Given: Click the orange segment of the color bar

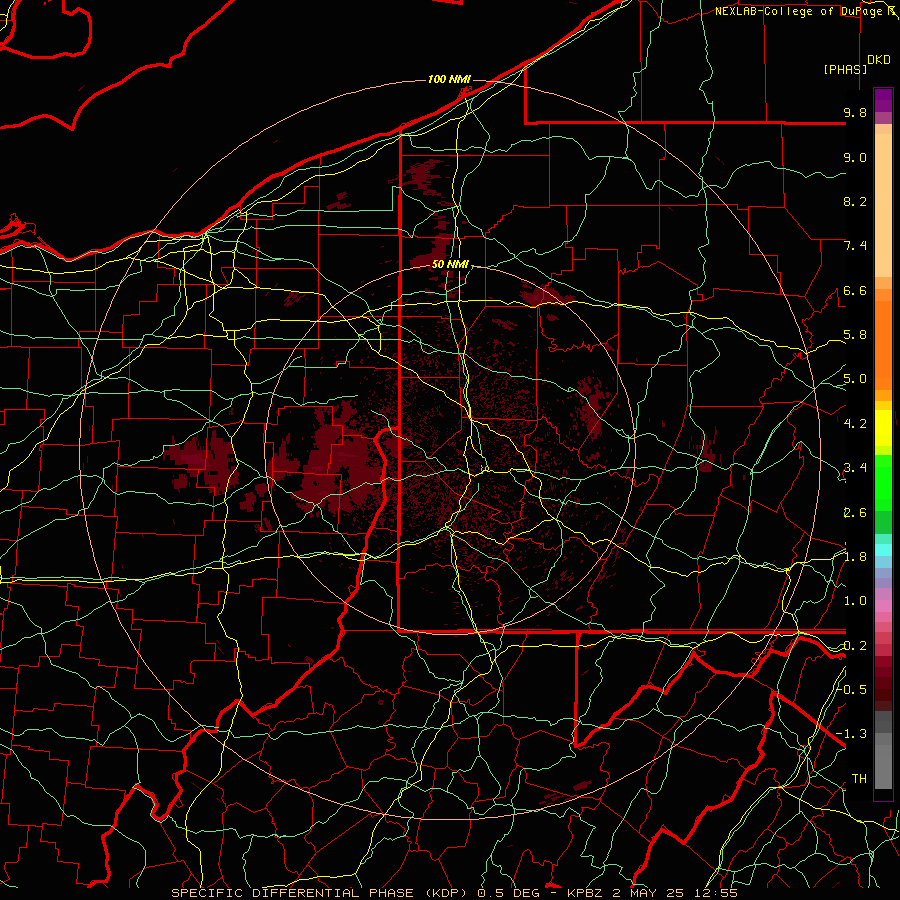Looking at the screenshot, I should [x=883, y=344].
